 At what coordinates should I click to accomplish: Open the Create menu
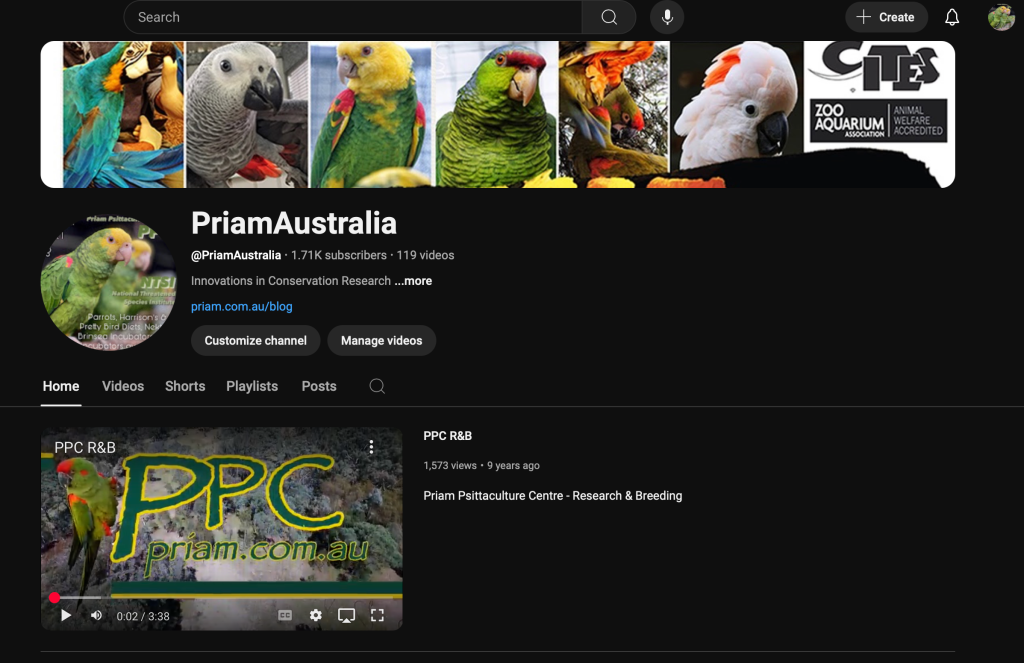pos(886,17)
